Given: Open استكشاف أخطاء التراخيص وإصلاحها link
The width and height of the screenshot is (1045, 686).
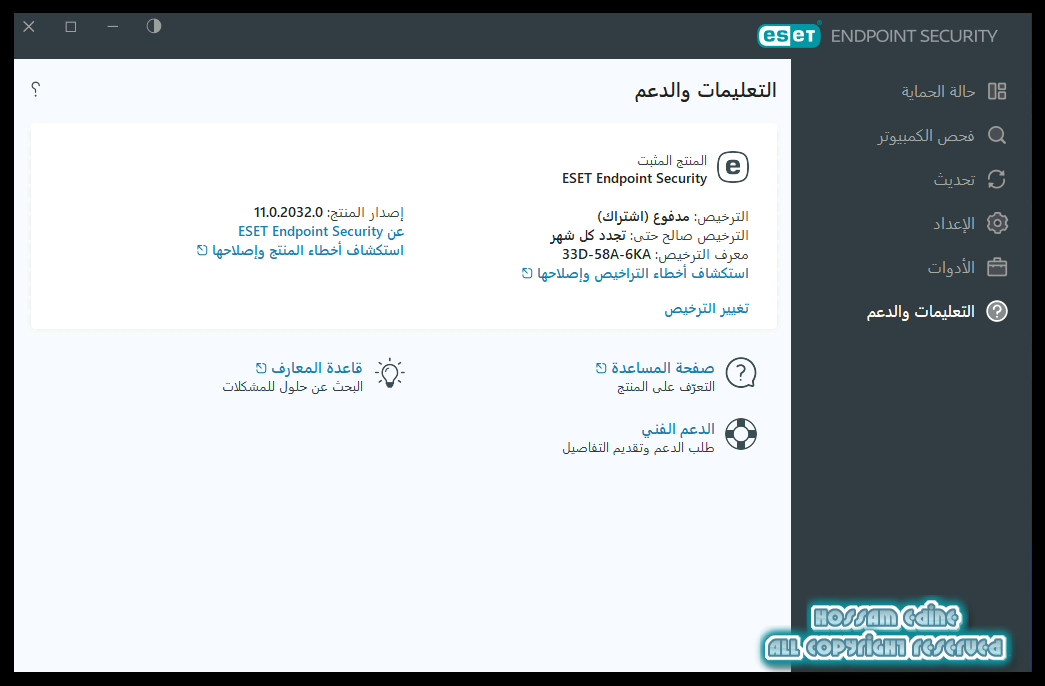Looking at the screenshot, I should click(643, 273).
